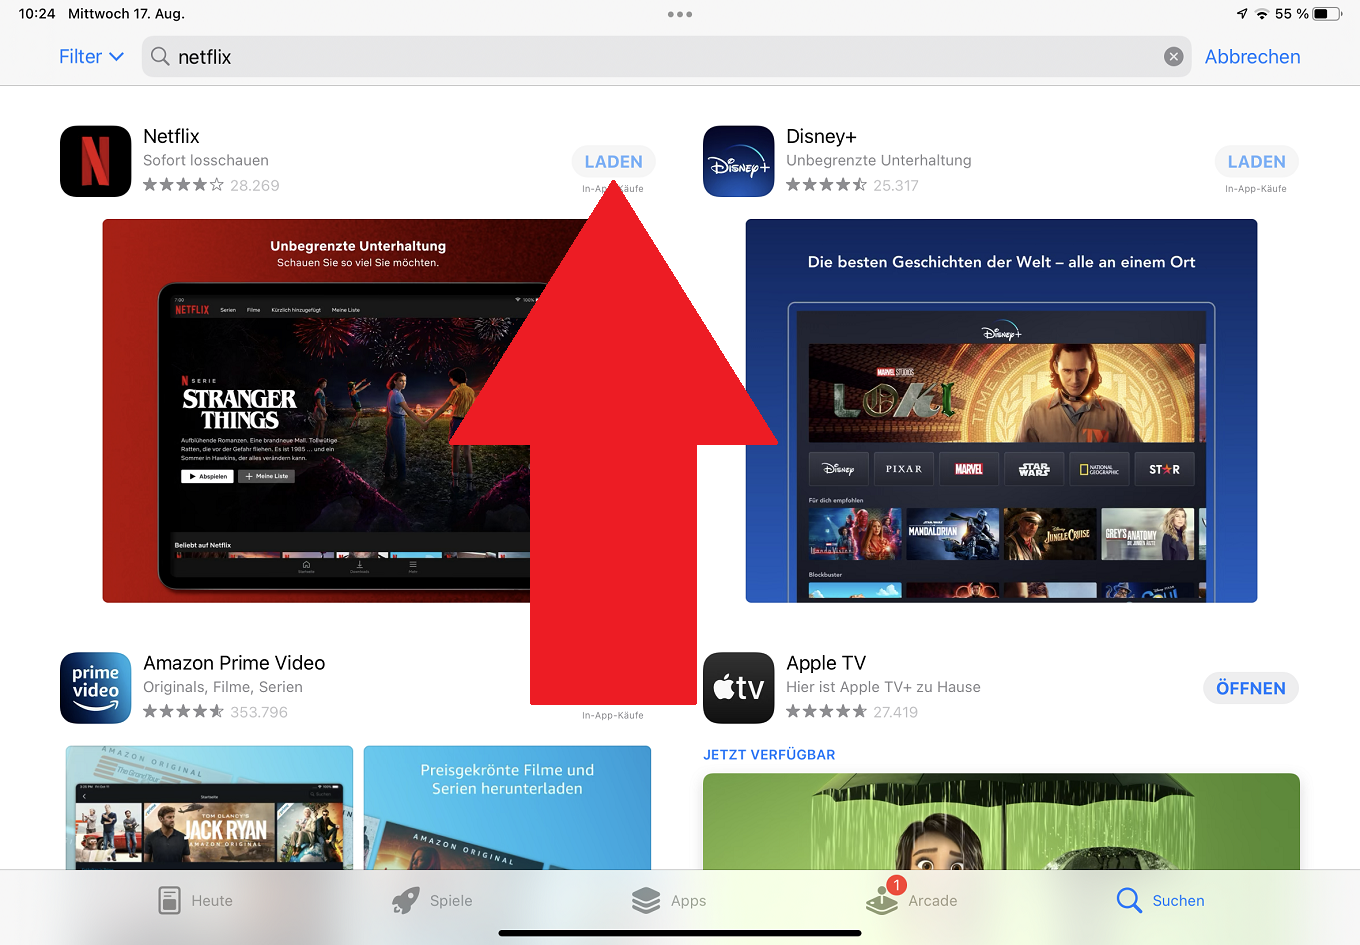Open the Netflix app title
Viewport: 1360px width, 945px height.
(x=171, y=136)
